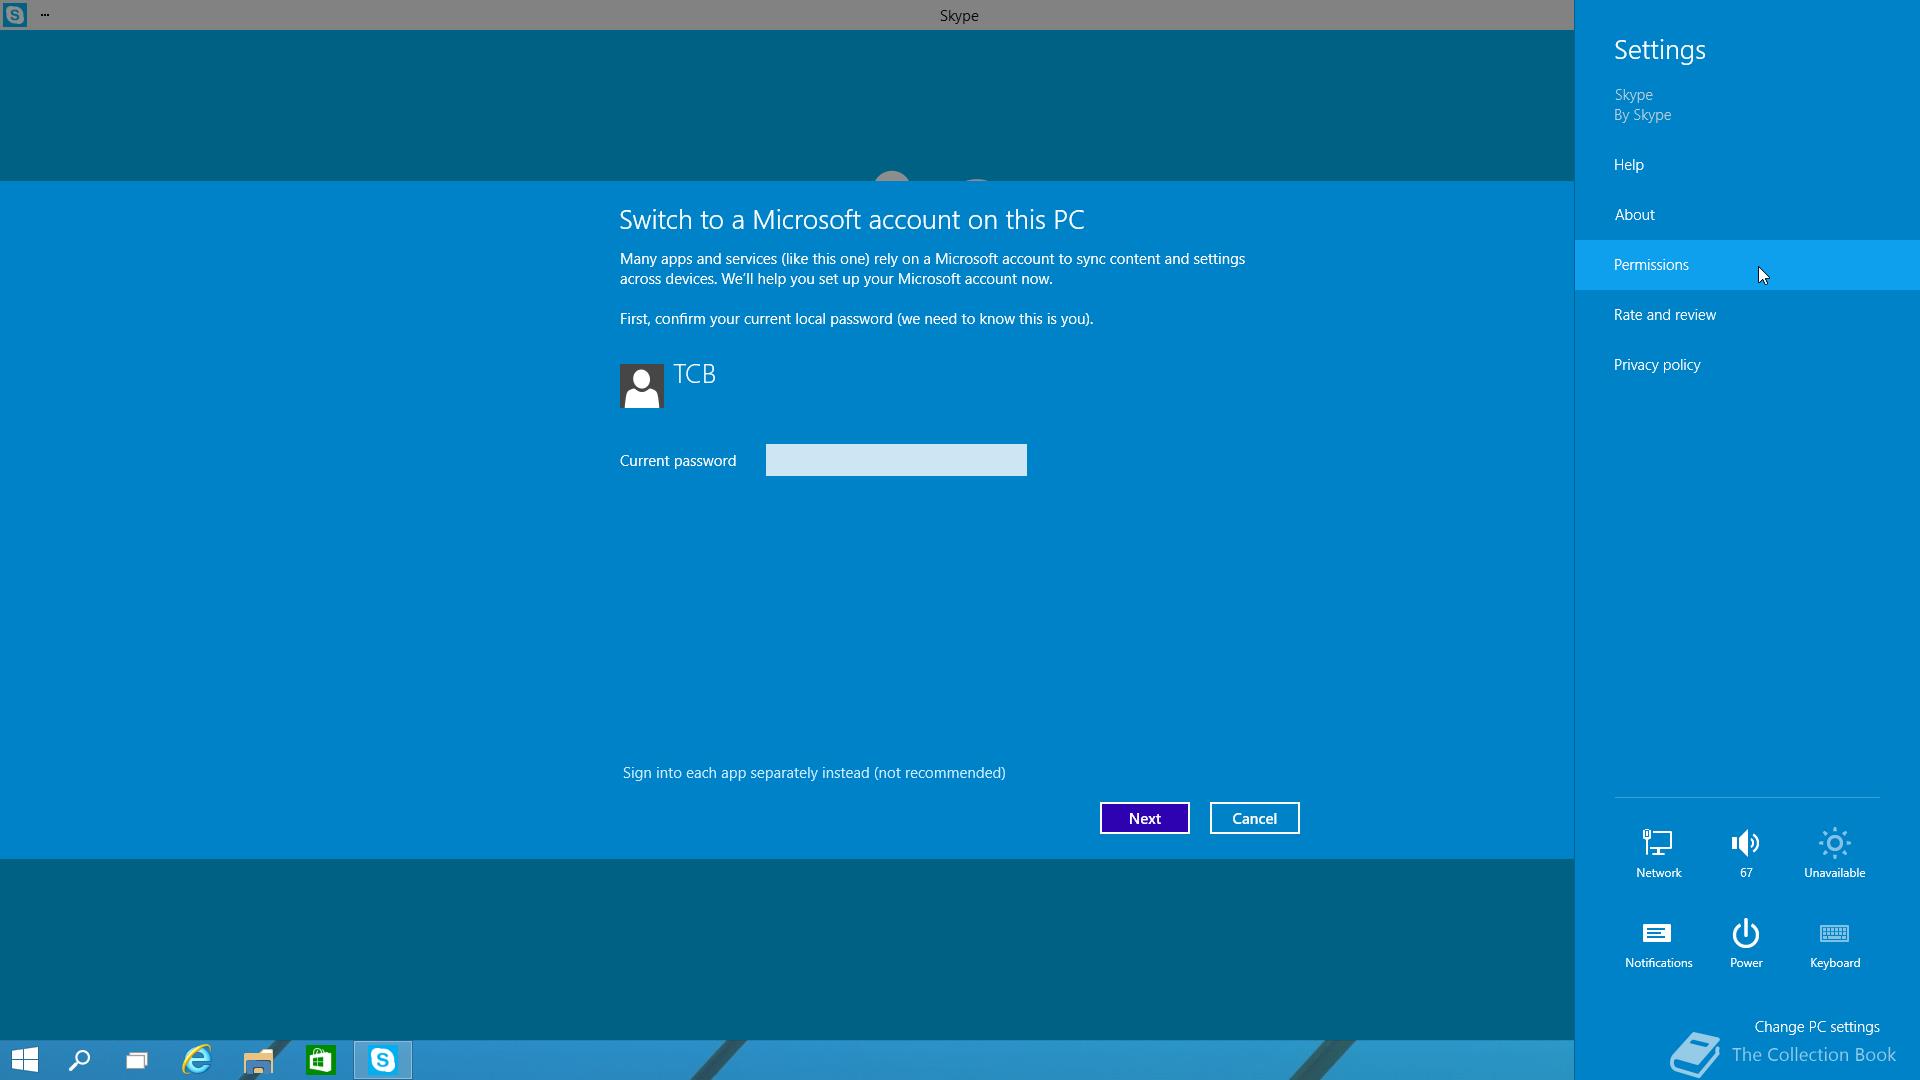Click the Next button
This screenshot has width=1920, height=1080.
[1145, 818]
